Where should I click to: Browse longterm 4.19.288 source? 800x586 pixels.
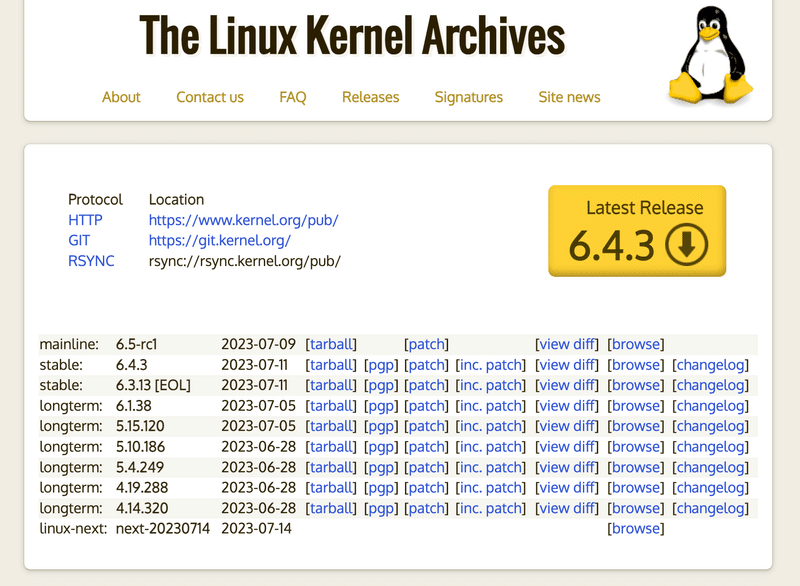pos(636,488)
